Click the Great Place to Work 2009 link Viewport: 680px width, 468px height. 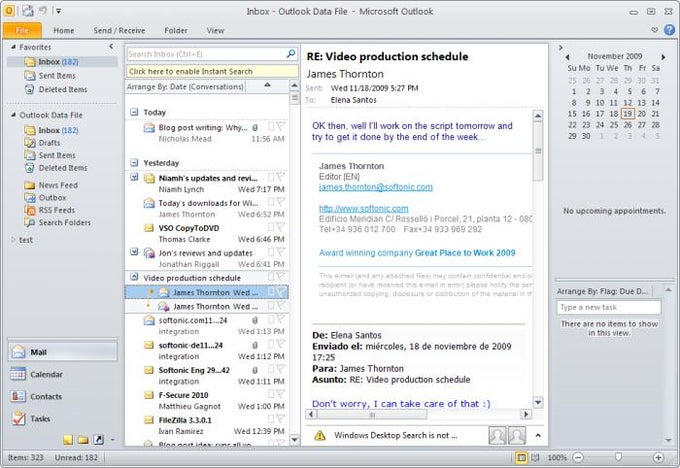tap(465, 253)
